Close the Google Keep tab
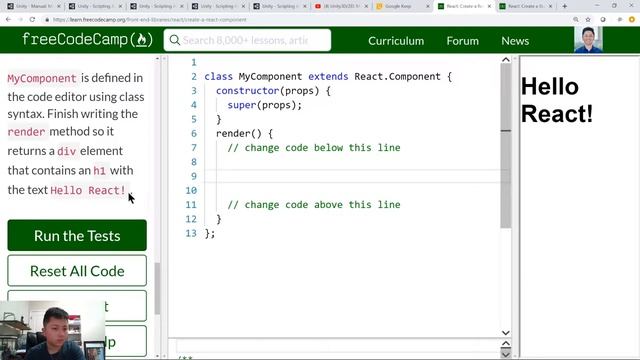The image size is (640, 360). (x=428, y=6)
